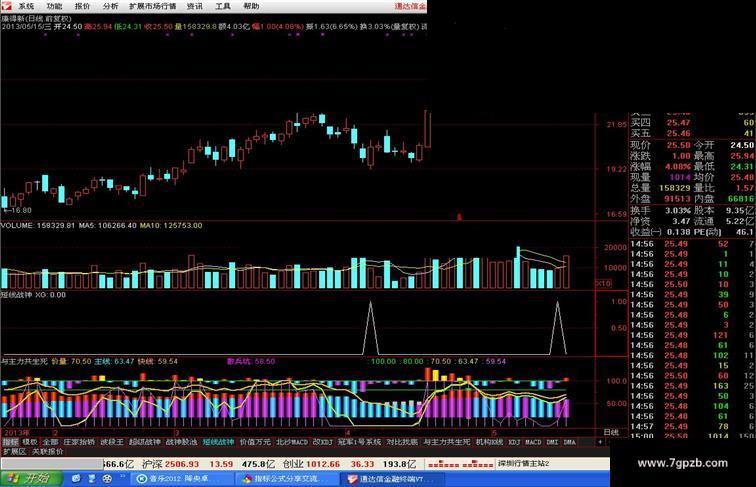Click the show desktop quick launch icon
This screenshot has height=487, width=756.
(x=92, y=479)
